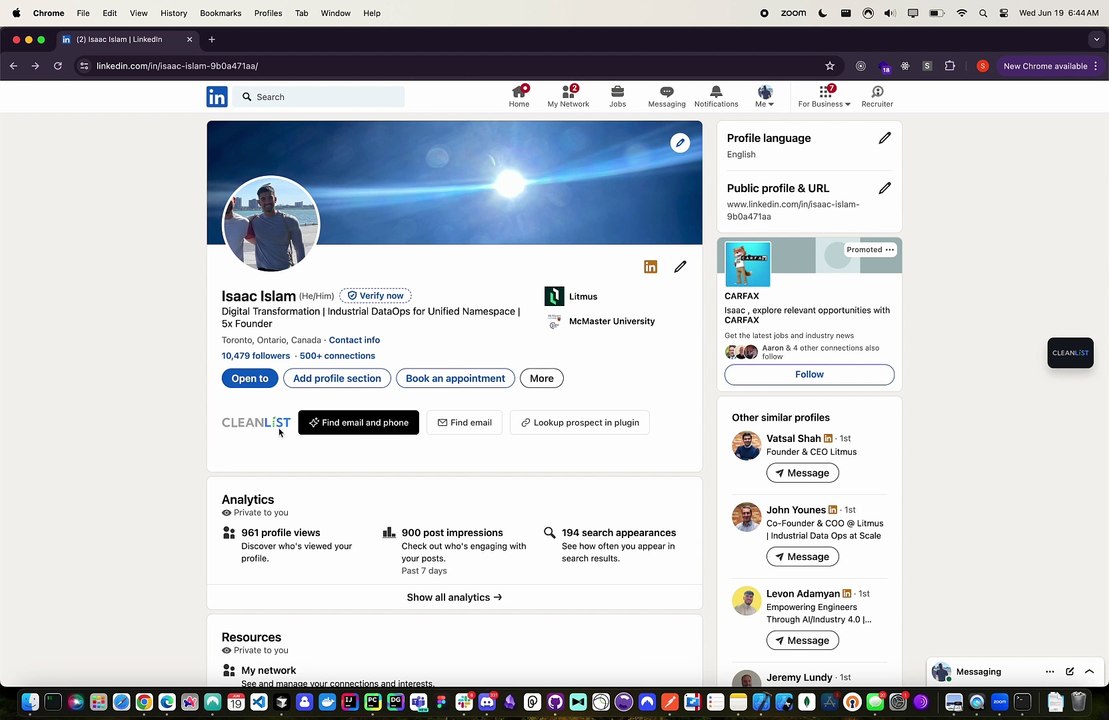Open the Cleanlist floating side widget

coord(1070,353)
